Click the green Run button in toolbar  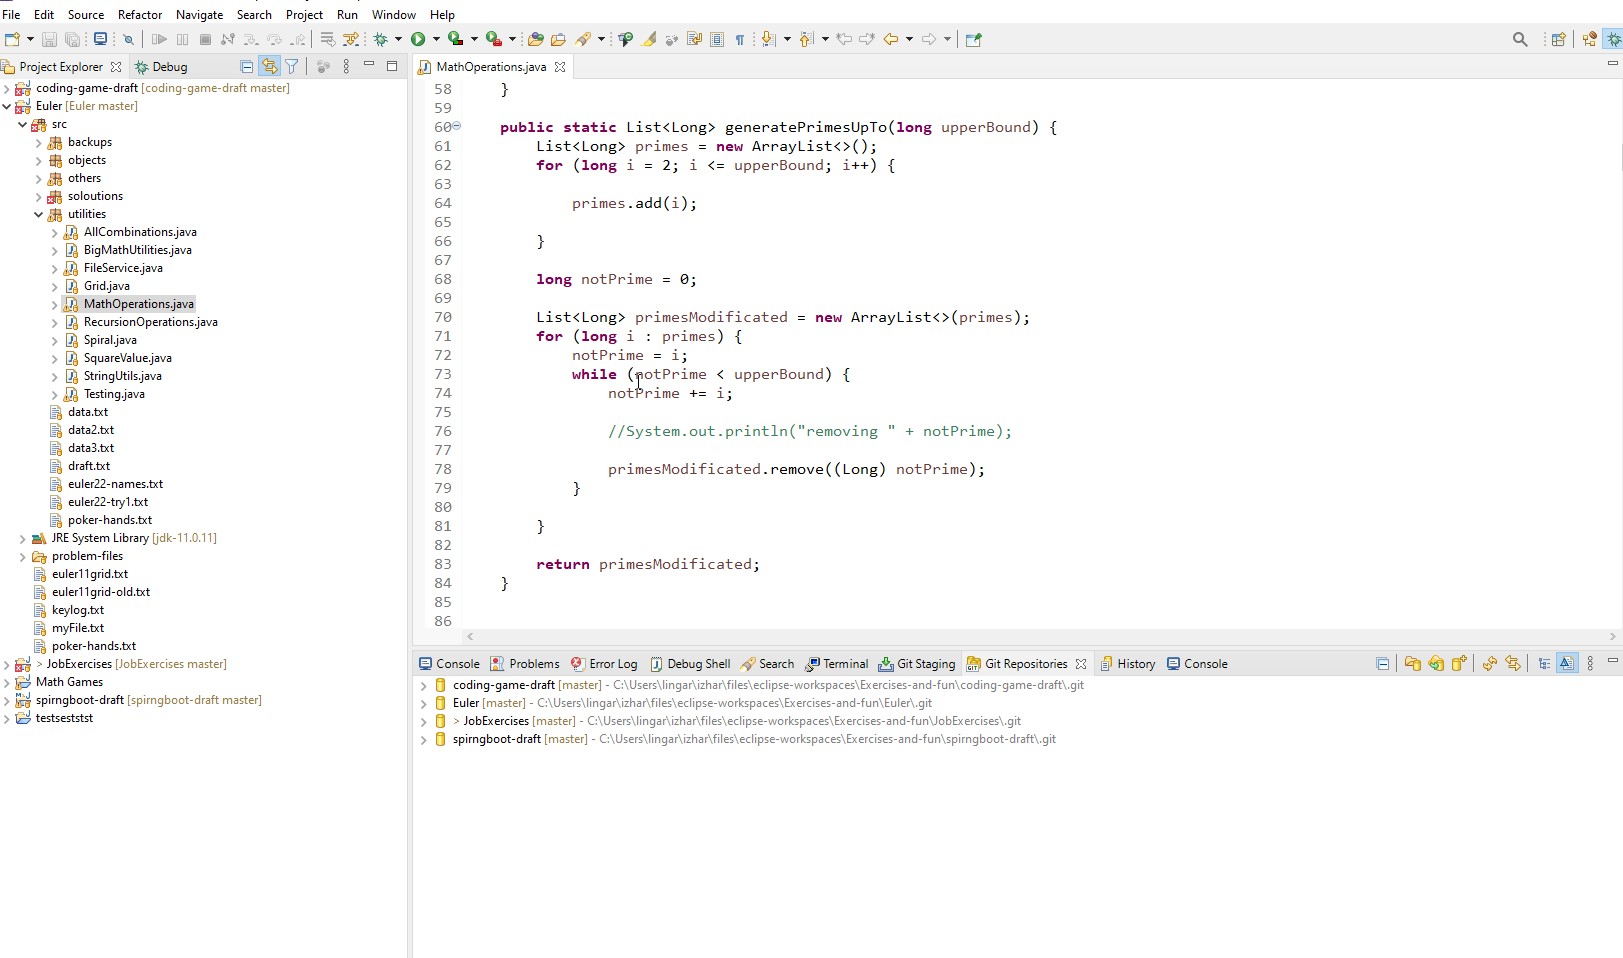(418, 39)
